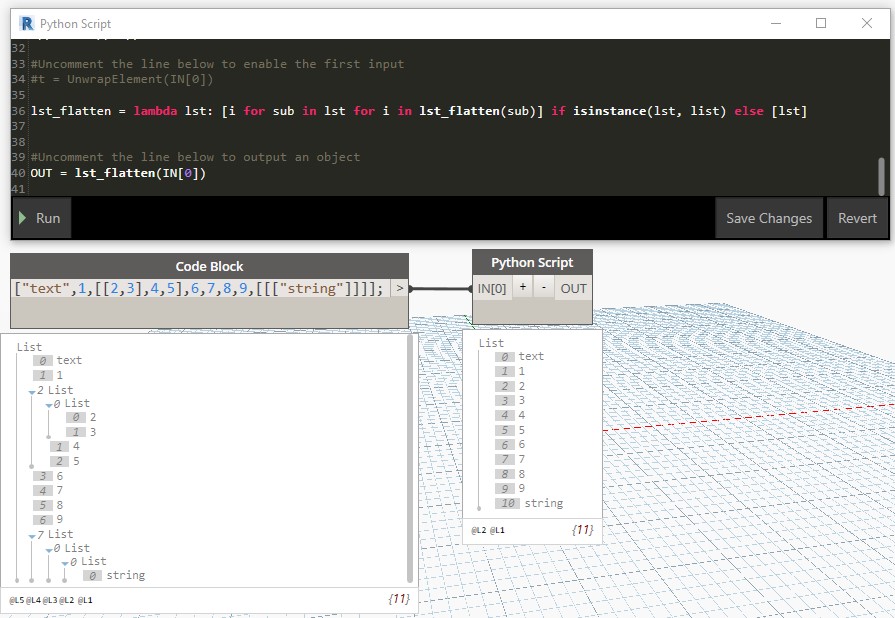Click the Revit icon in Python Script title bar

26,23
